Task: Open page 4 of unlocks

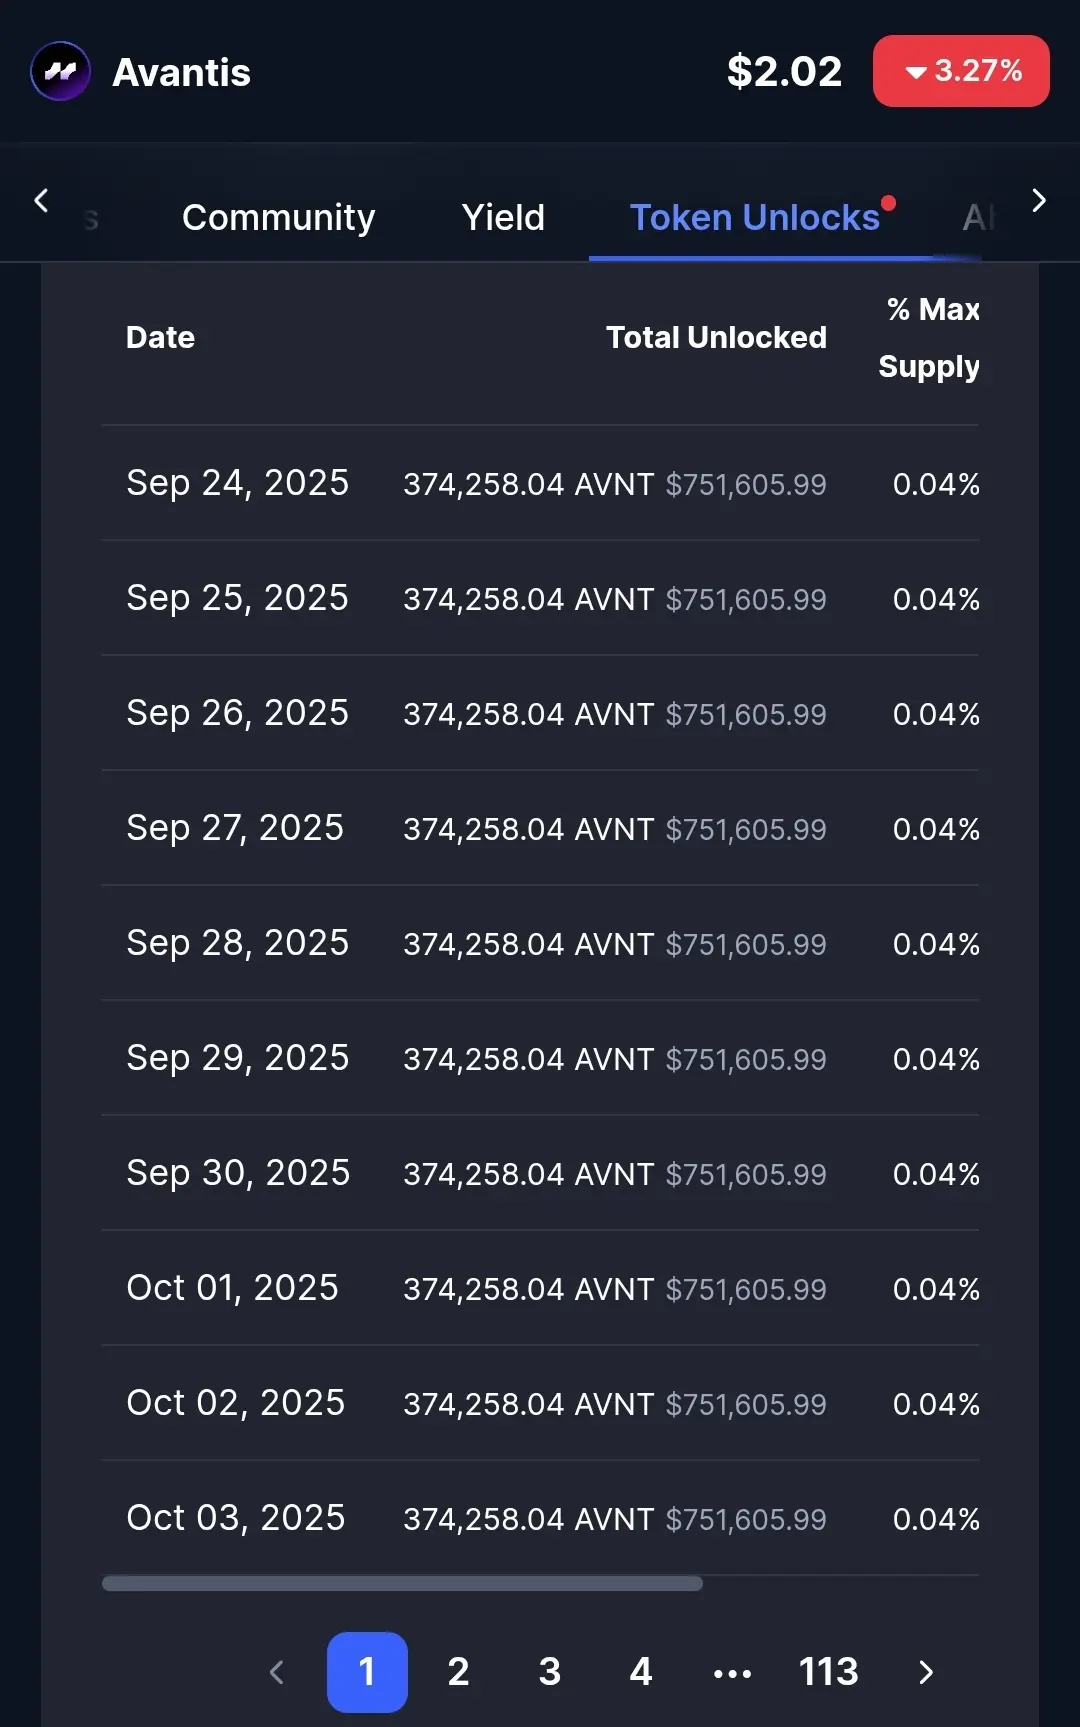Action: click(641, 1672)
